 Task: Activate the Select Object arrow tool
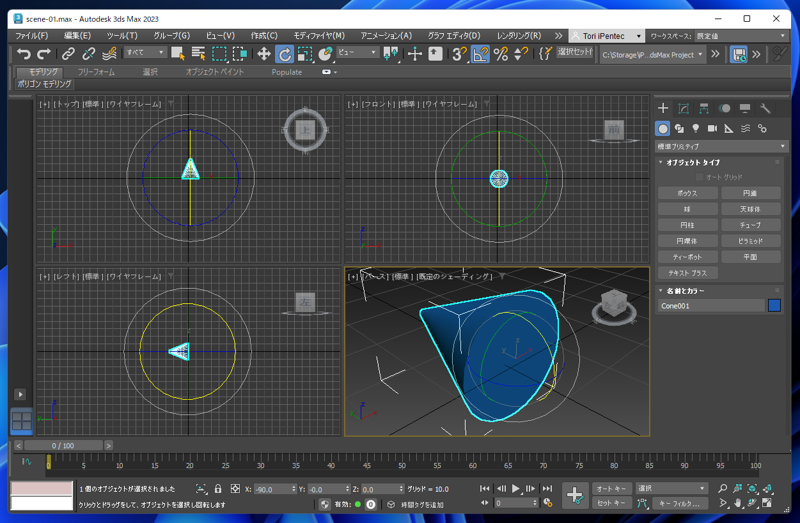tap(178, 54)
